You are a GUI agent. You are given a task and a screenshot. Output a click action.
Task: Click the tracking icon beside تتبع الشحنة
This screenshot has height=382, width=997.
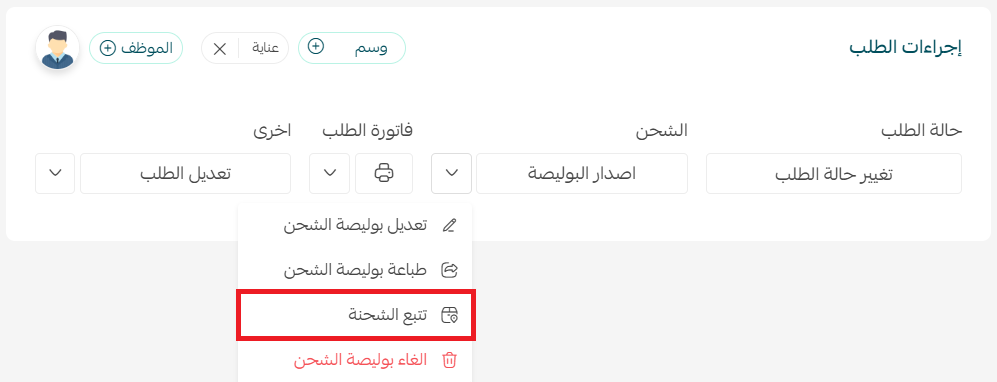[450, 315]
